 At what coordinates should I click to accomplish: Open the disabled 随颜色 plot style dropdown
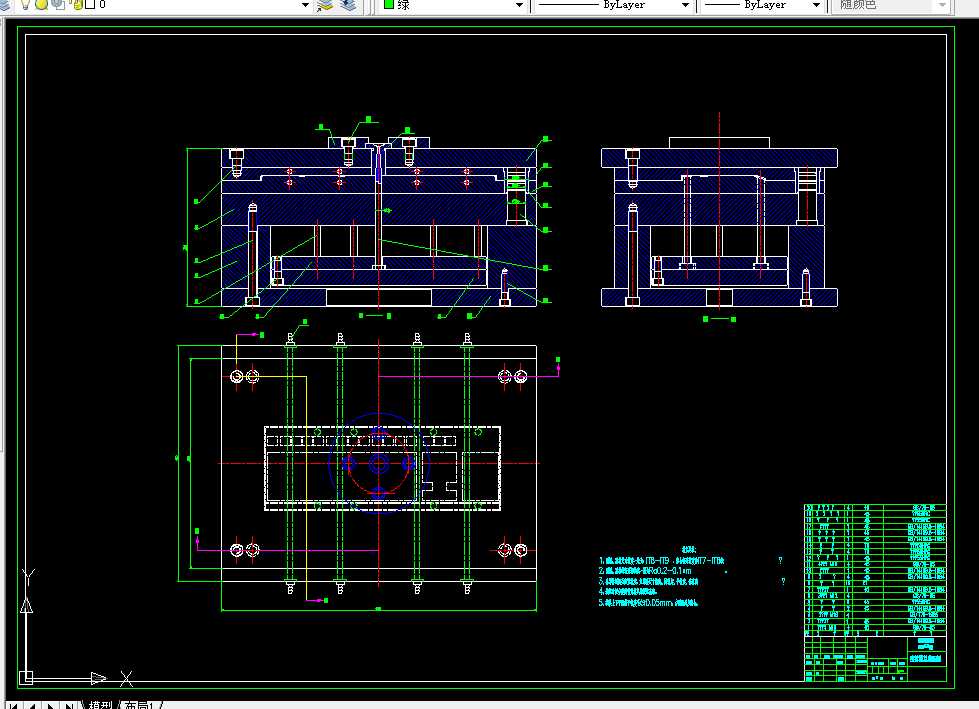tap(943, 5)
